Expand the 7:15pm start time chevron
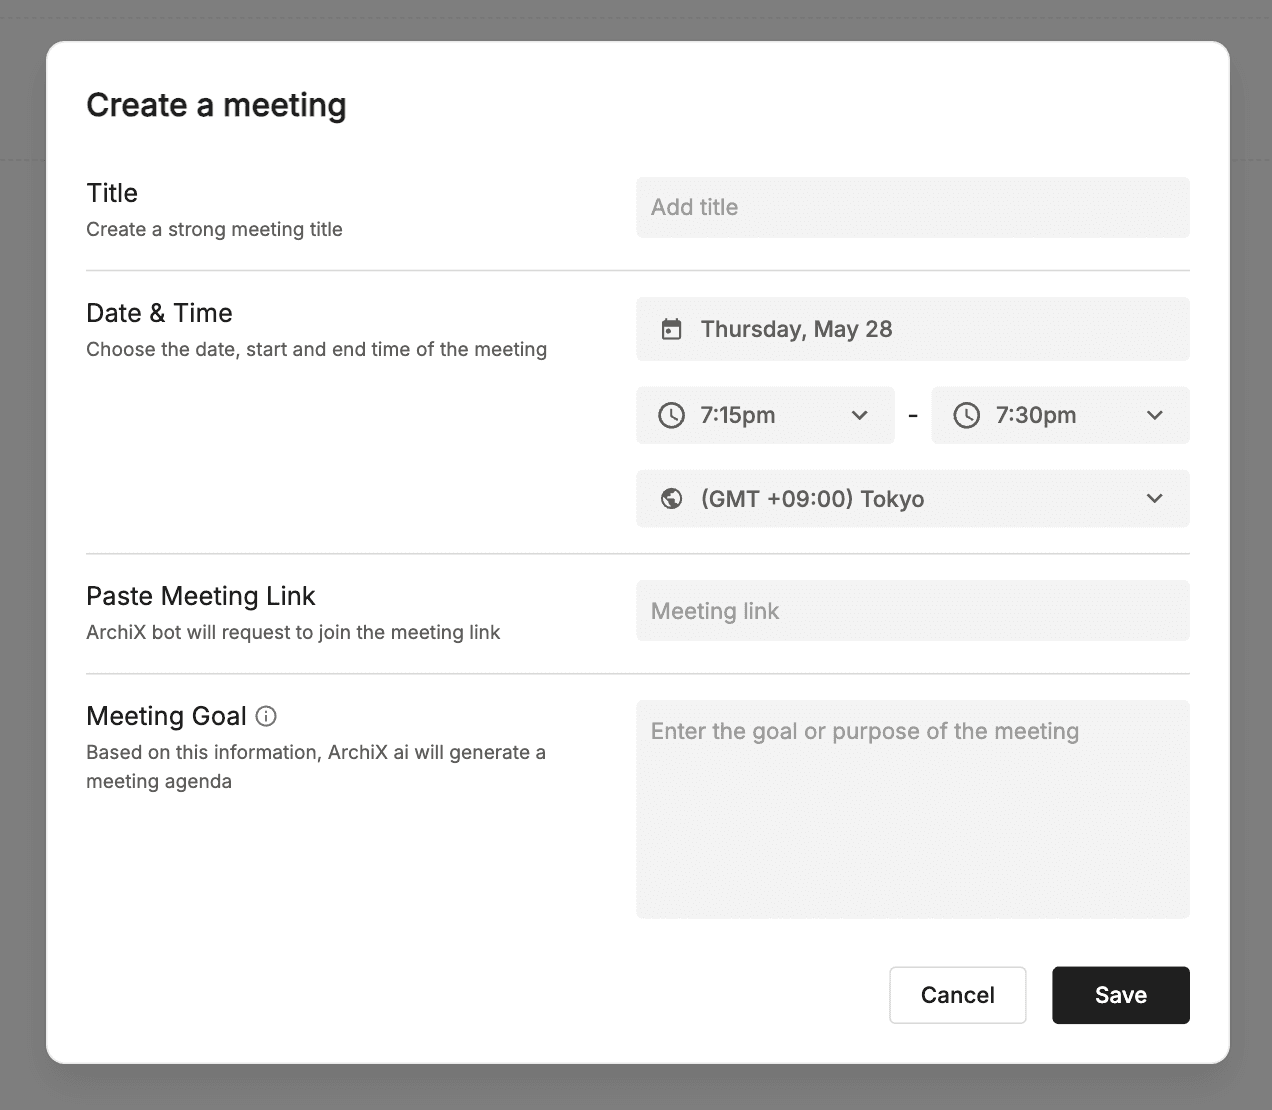1272x1110 pixels. [x=859, y=415]
